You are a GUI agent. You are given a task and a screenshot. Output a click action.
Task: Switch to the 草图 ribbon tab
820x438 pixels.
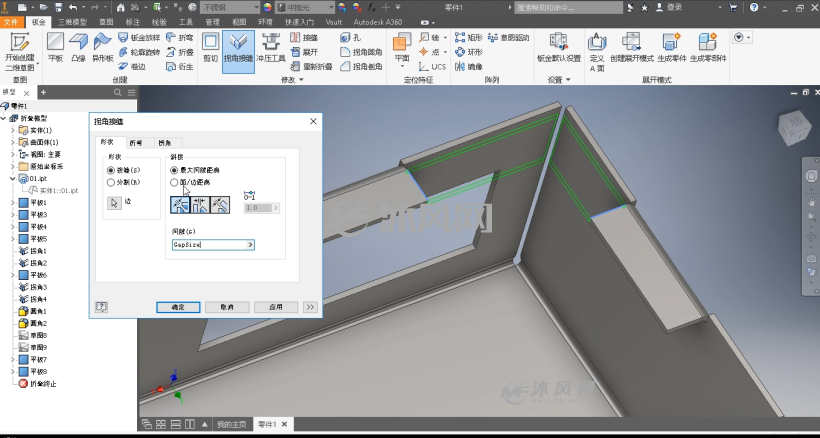(106, 22)
